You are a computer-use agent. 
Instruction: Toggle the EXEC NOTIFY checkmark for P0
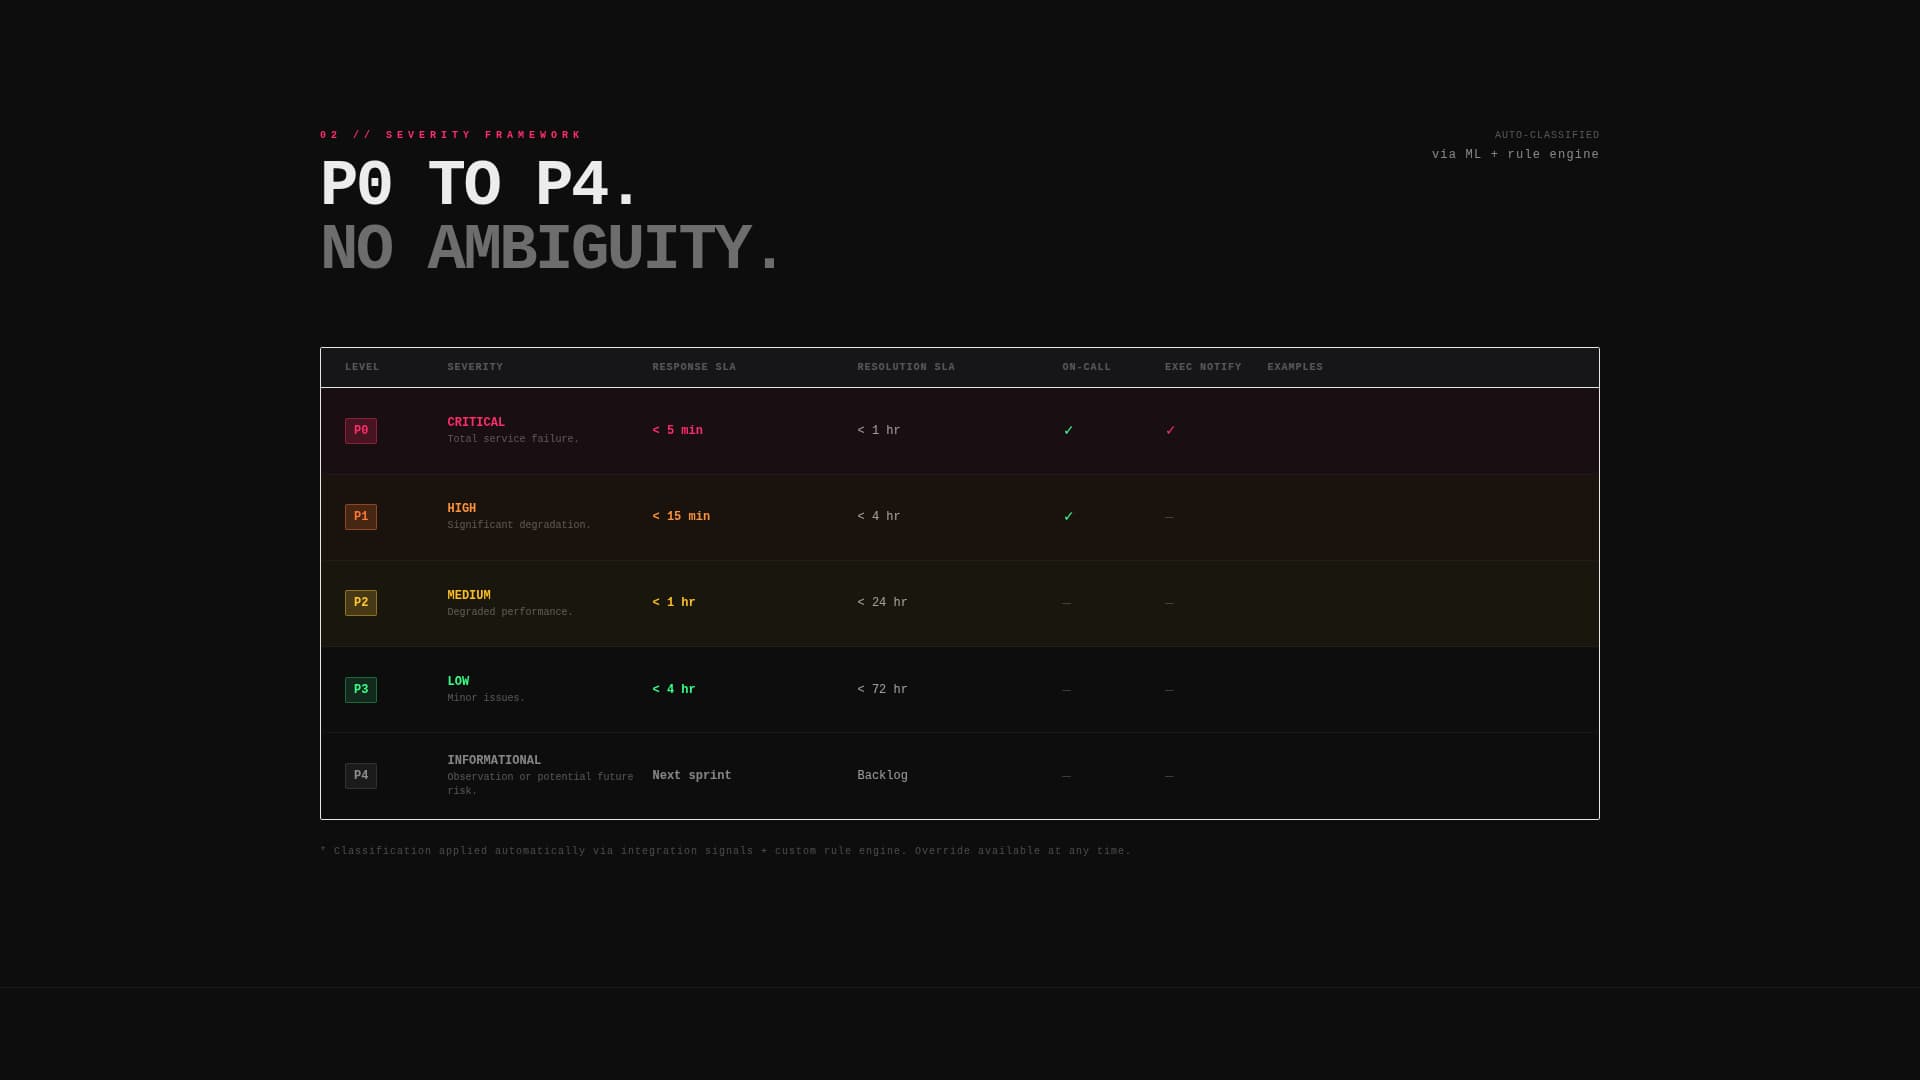pyautogui.click(x=1169, y=430)
